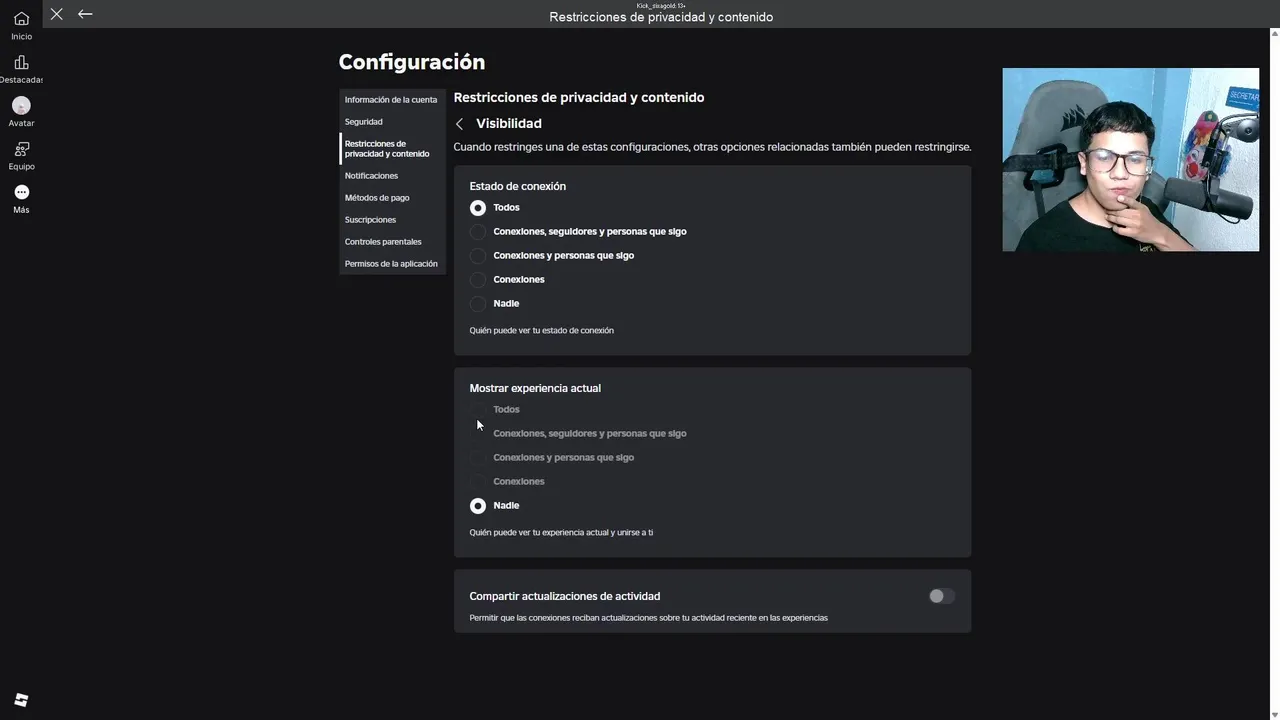Click the webcam video overlay
The height and width of the screenshot is (720, 1280).
click(x=1130, y=160)
